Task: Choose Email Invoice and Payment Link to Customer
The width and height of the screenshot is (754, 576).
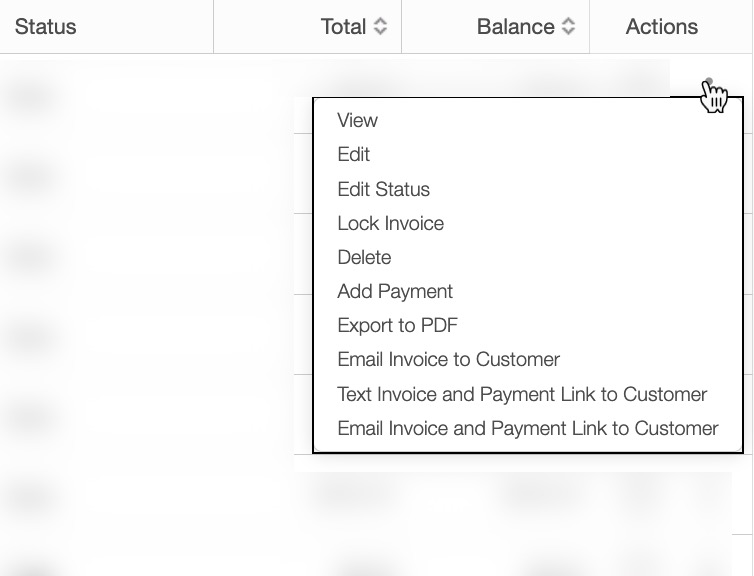Action: pyautogui.click(x=528, y=428)
